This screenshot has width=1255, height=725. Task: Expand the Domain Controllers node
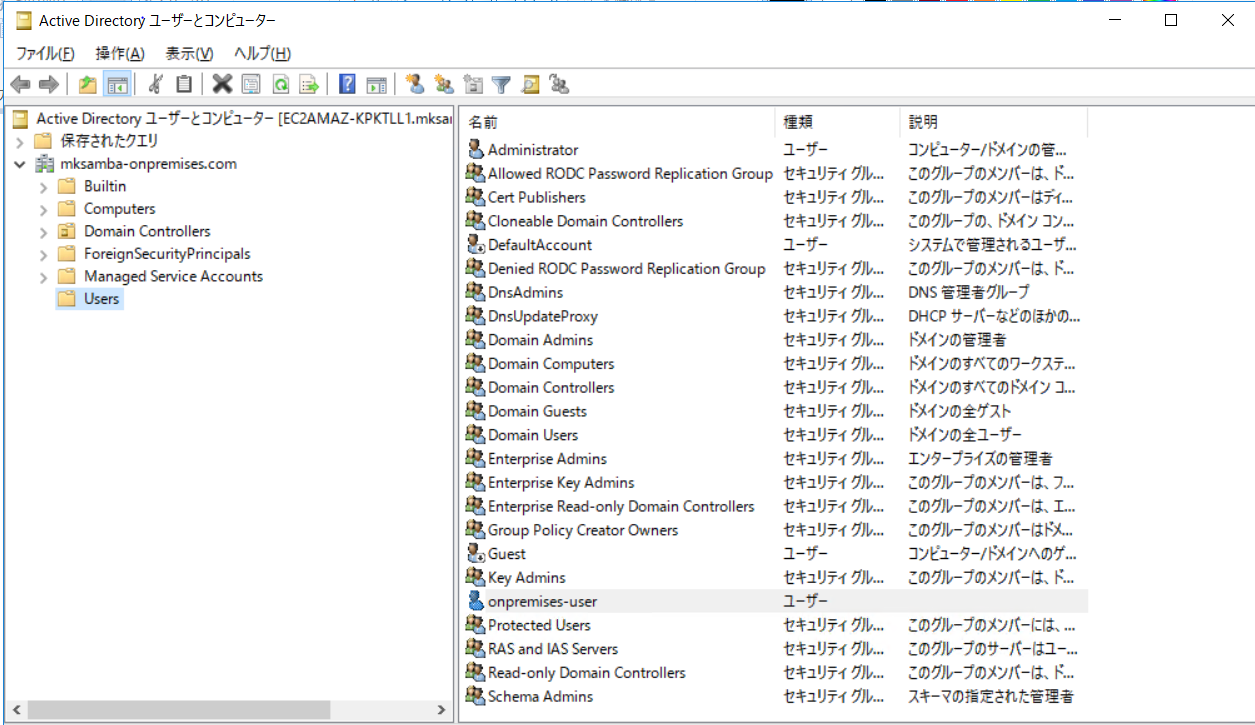pyautogui.click(x=43, y=231)
